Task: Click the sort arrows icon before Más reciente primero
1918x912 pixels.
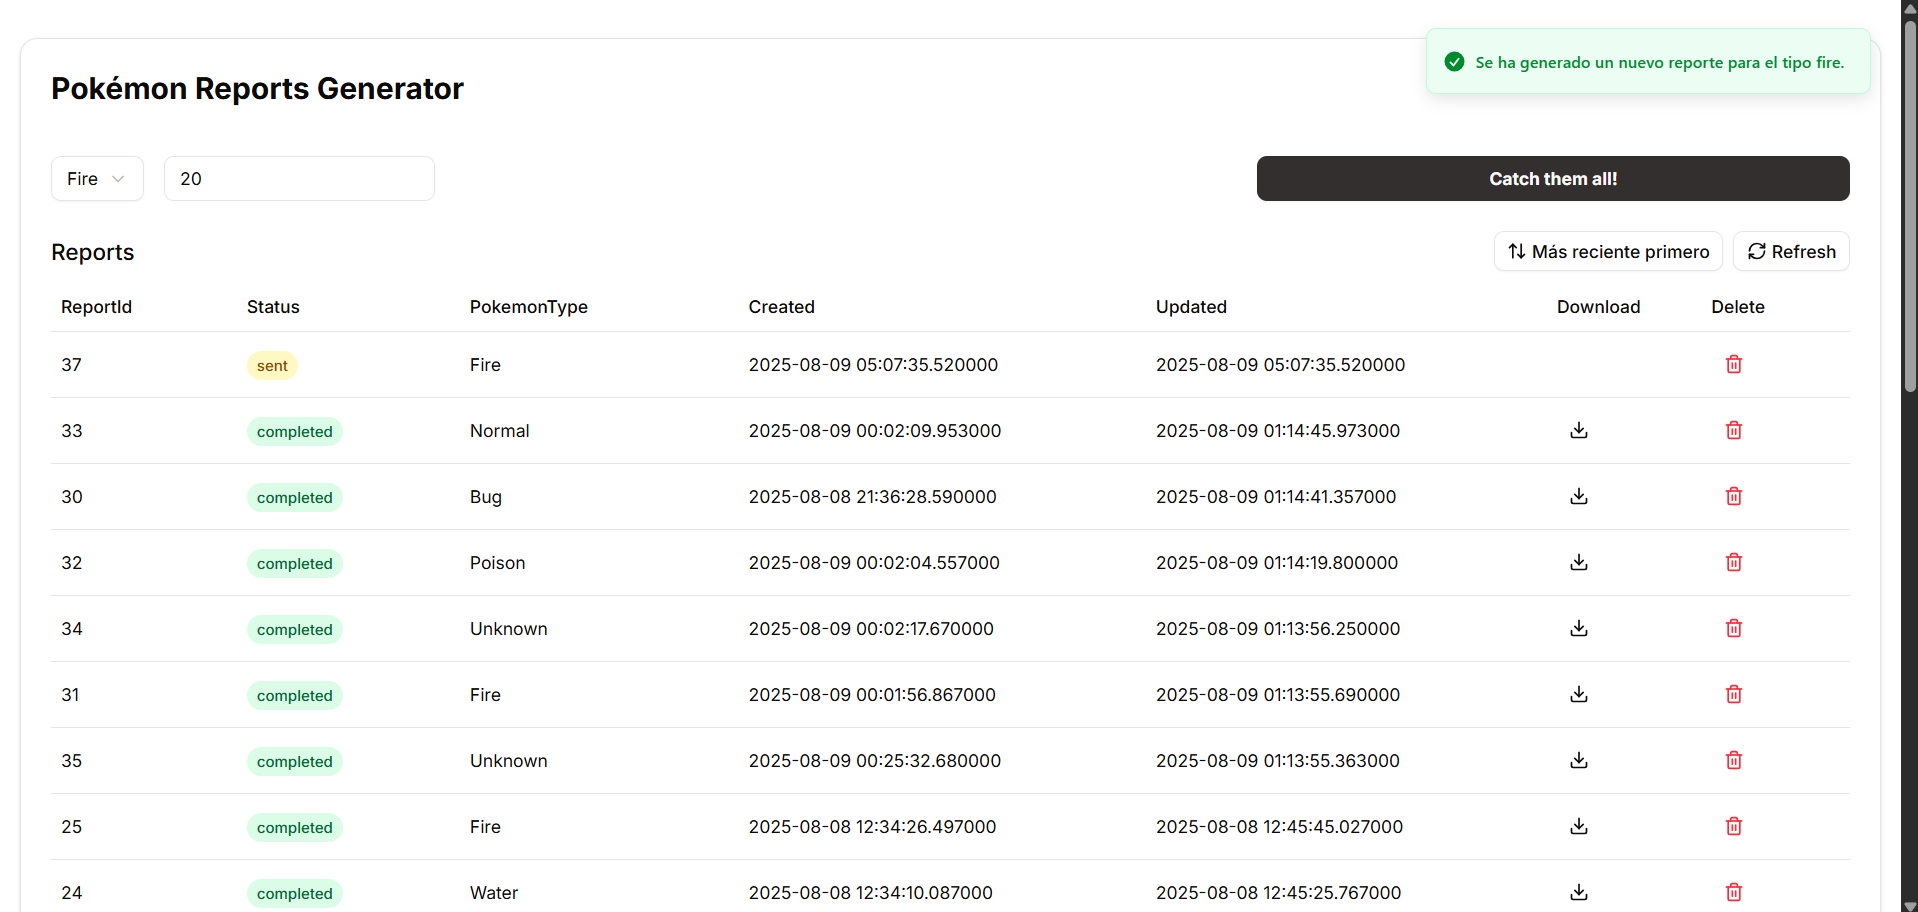Action: coord(1516,251)
